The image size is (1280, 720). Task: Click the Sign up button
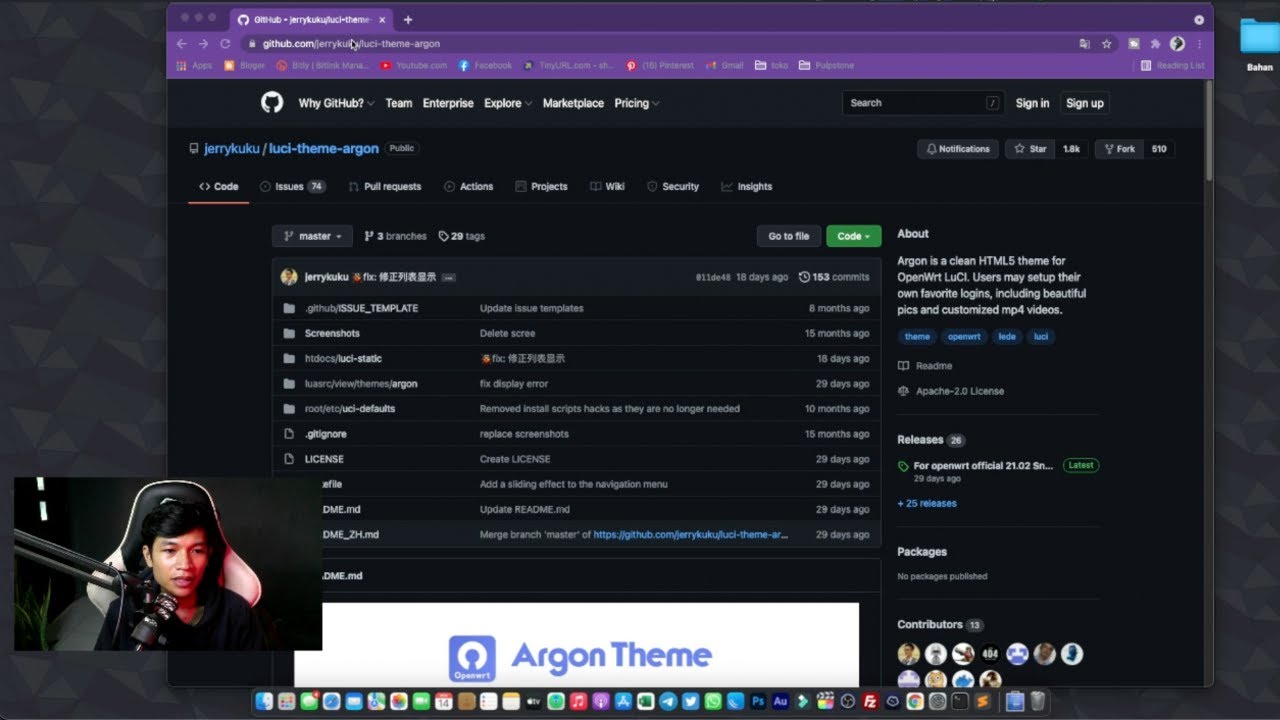(1085, 103)
